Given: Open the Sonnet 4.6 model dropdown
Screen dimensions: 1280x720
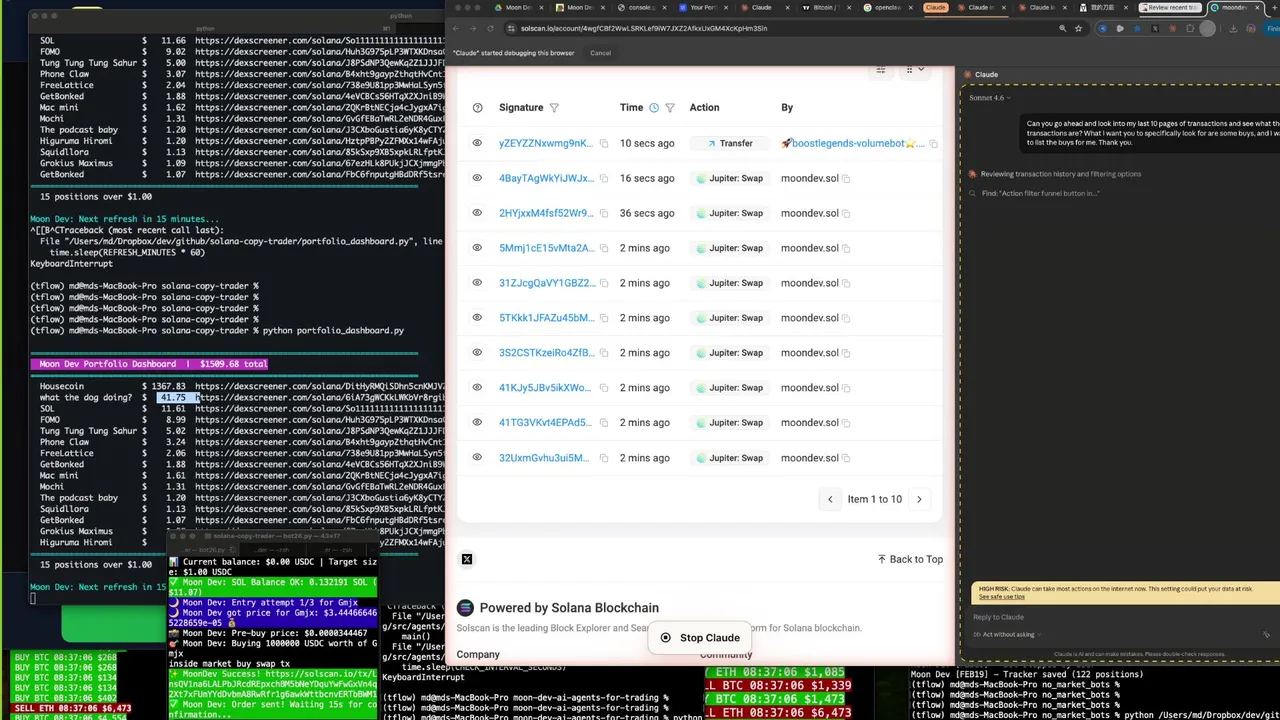Looking at the screenshot, I should 989,98.
